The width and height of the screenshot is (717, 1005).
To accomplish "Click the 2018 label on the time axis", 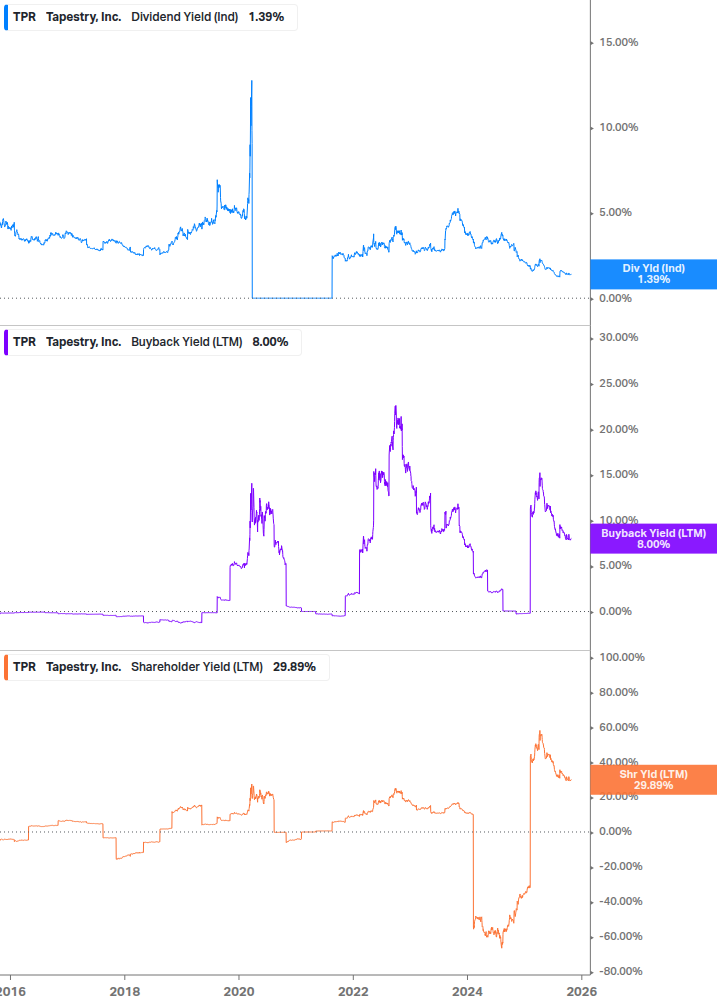I will (124, 991).
